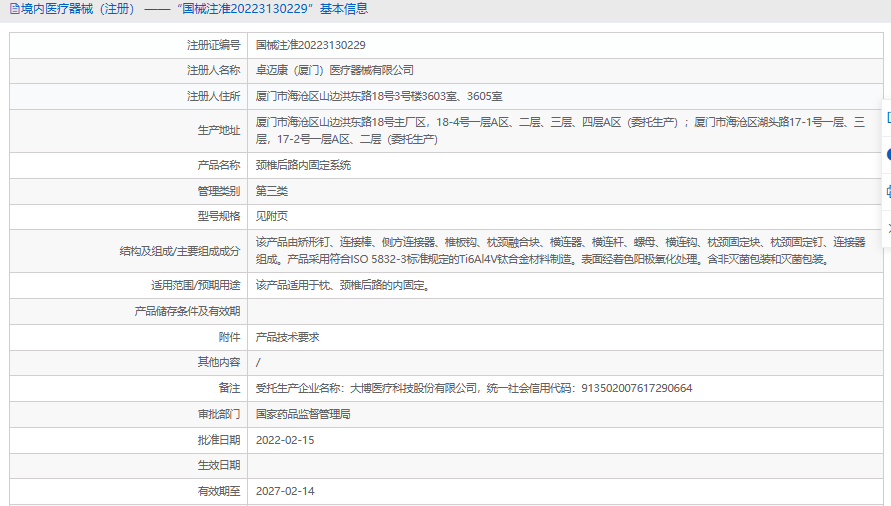Click the empty 产品储存条件及有效期 value cell
The height and width of the screenshot is (506, 891).
(565, 312)
